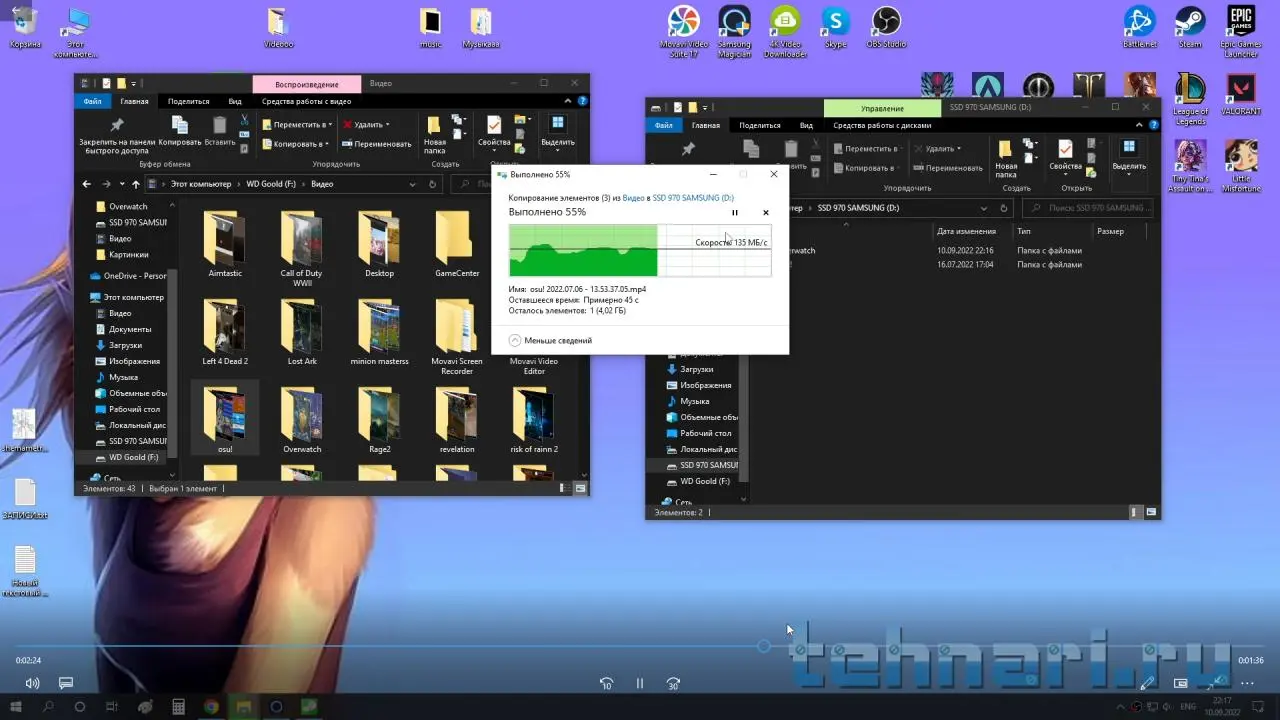Open Удалить dropdown in Видео window
The image size is (1280, 720).
coord(366,125)
